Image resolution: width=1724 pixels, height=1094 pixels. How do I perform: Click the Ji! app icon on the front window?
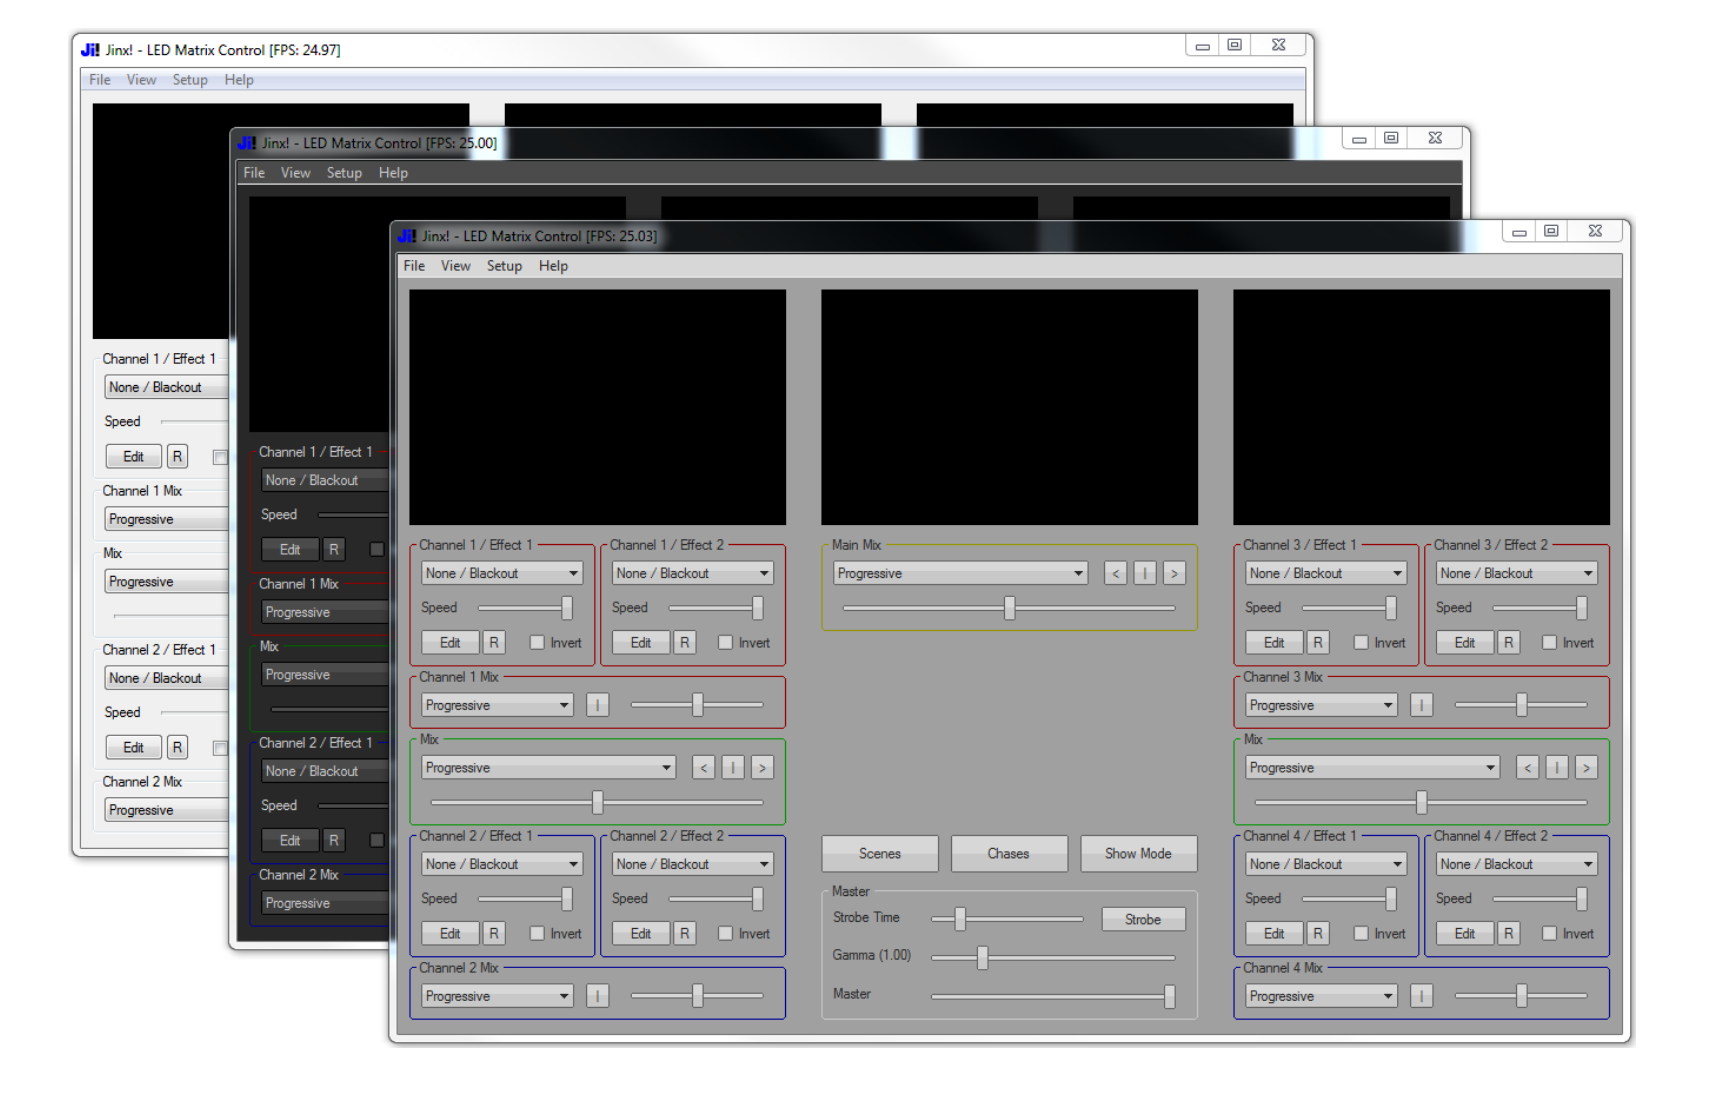(x=406, y=236)
